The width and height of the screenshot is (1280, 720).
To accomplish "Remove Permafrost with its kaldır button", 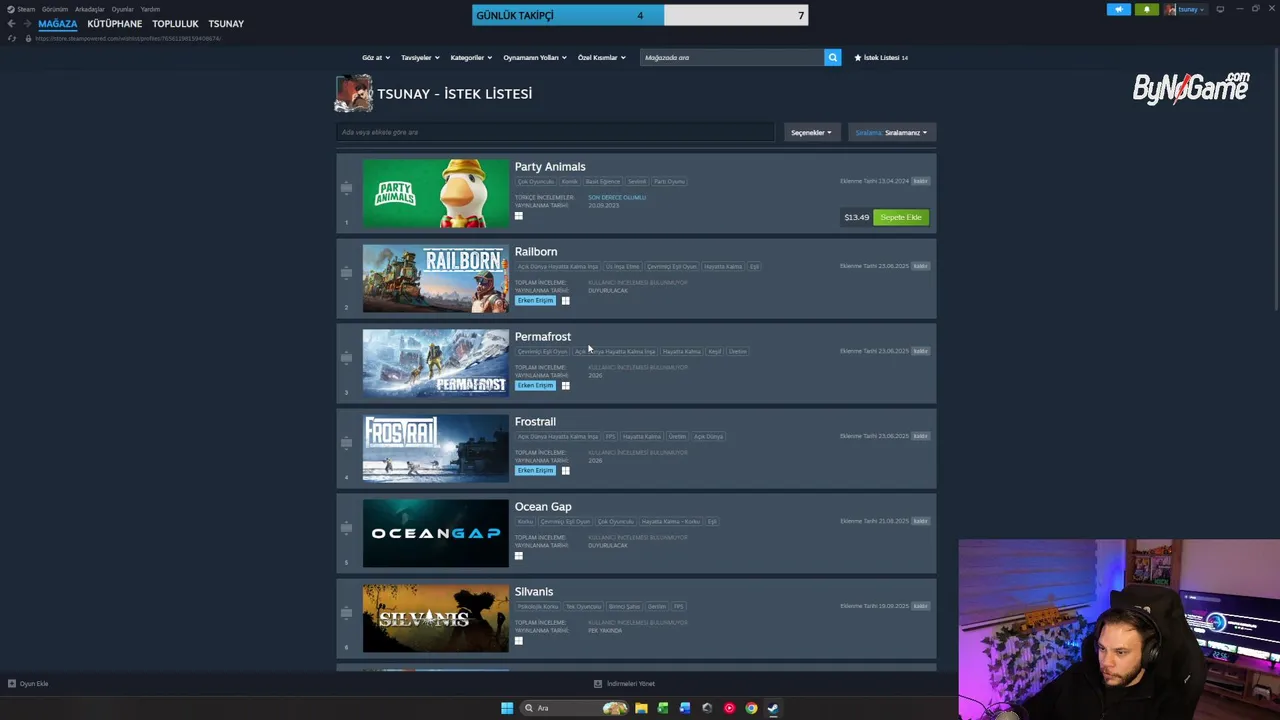I will coord(921,351).
